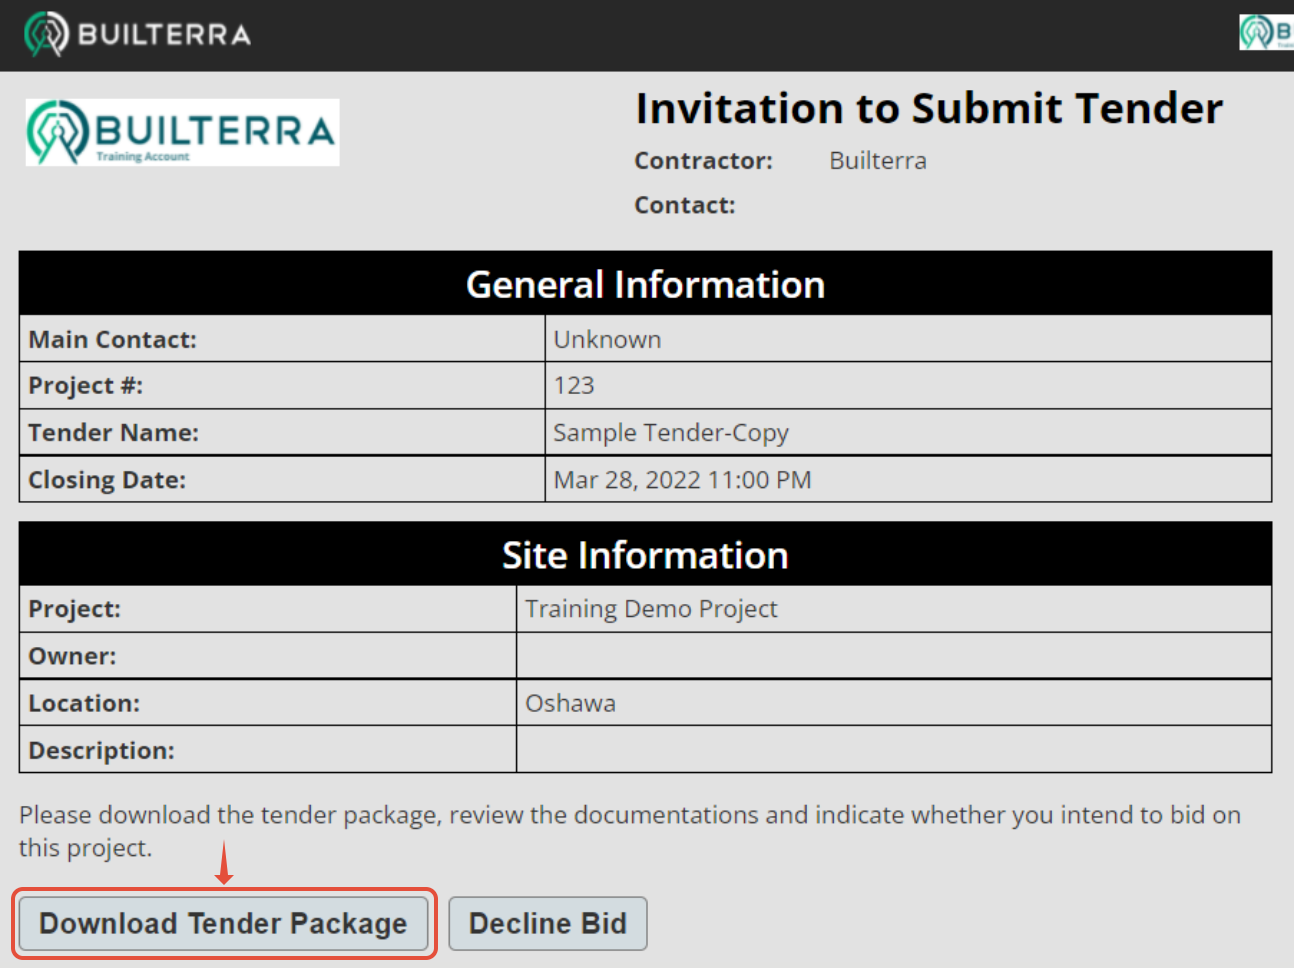
Task: Click the partially visible logo at top right
Action: tap(1267, 32)
